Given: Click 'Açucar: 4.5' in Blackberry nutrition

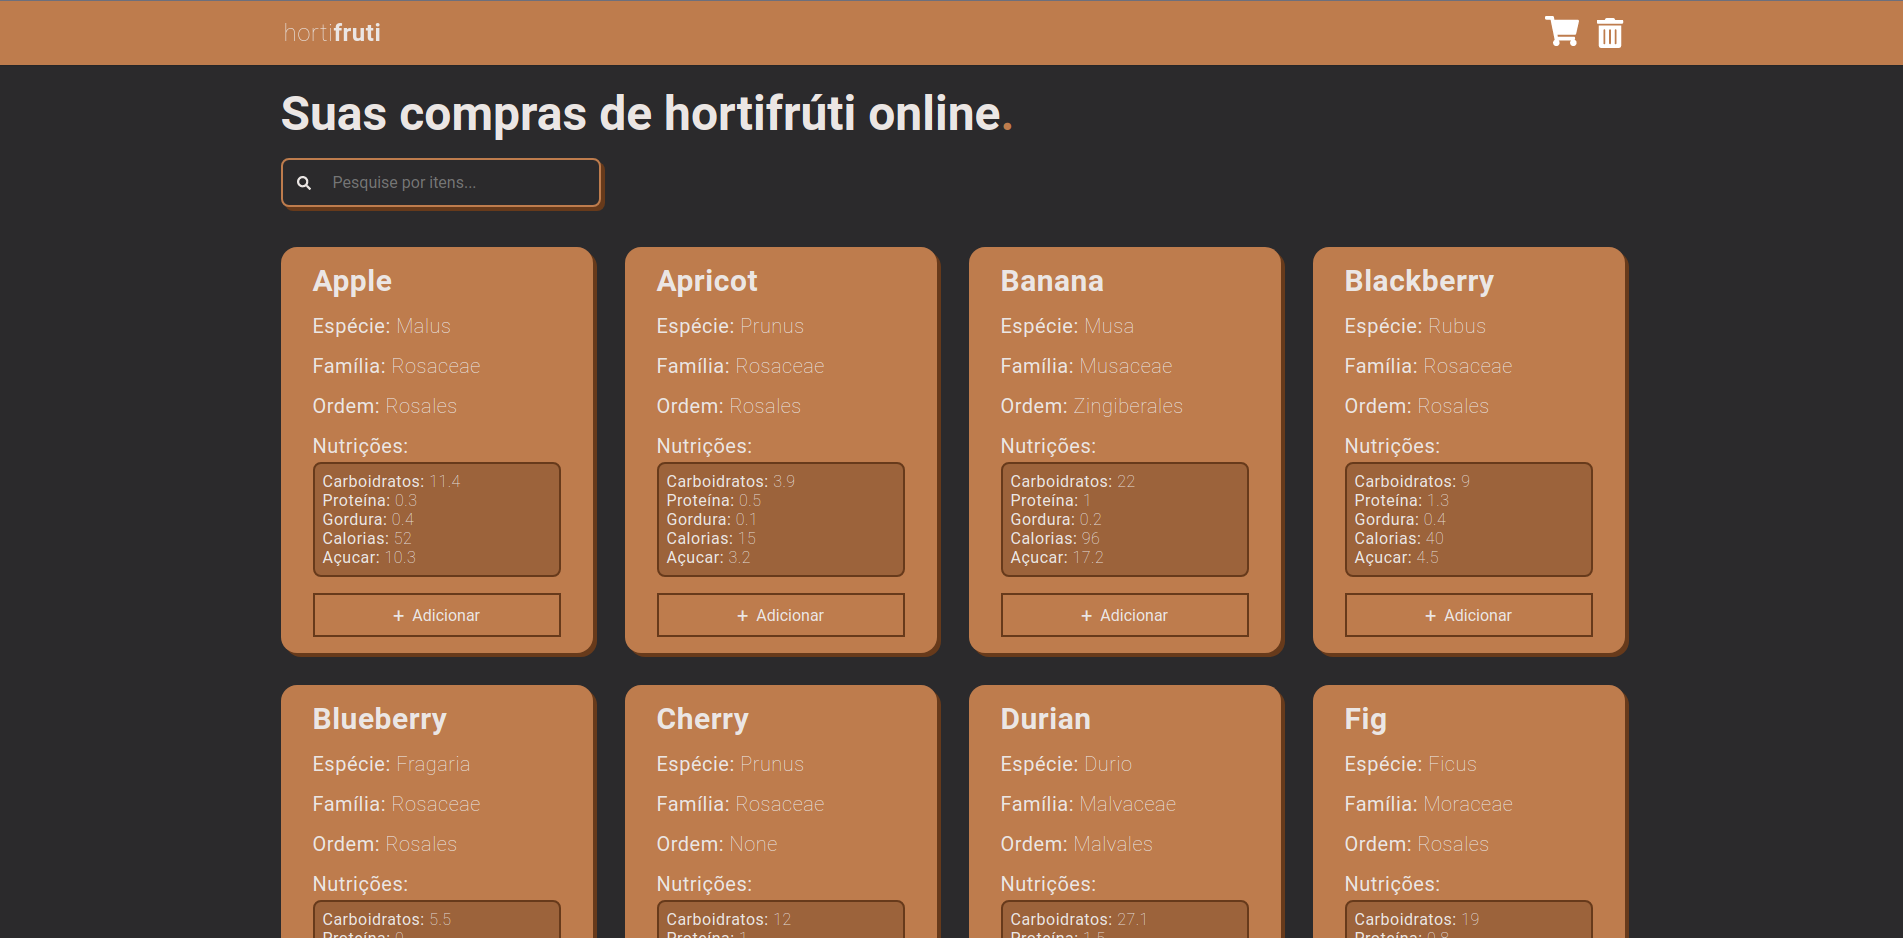Looking at the screenshot, I should [1397, 557].
